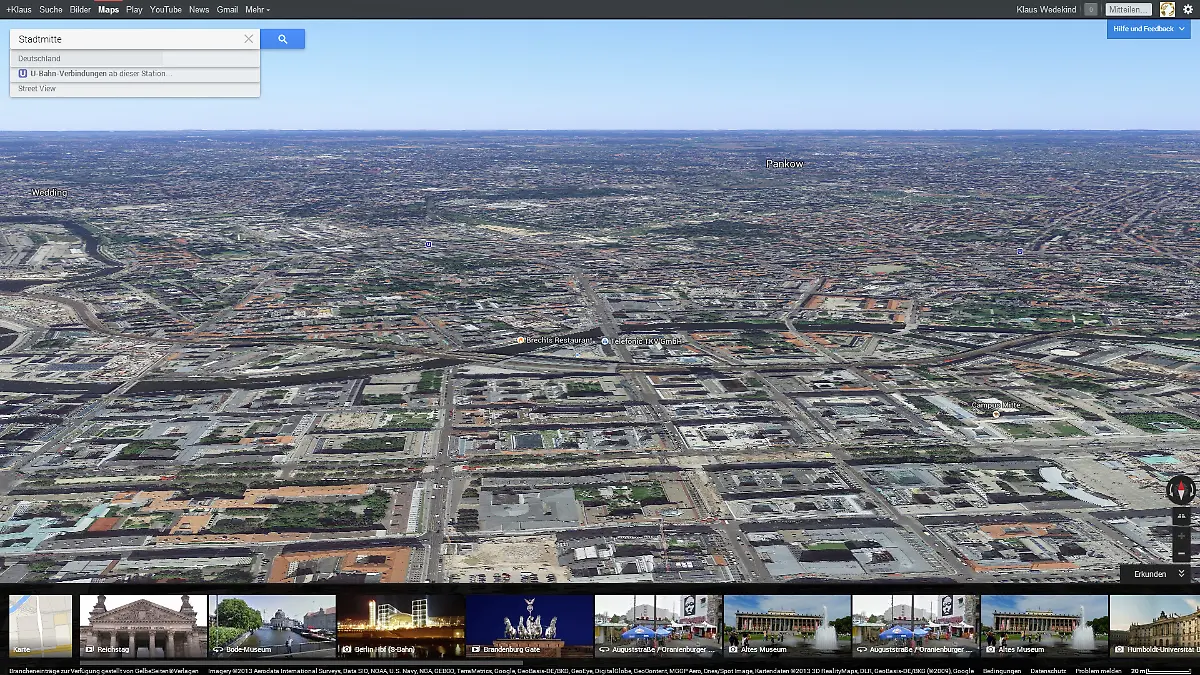The height and width of the screenshot is (675, 1200).
Task: Click the blue search magnifier button
Action: [x=282, y=39]
